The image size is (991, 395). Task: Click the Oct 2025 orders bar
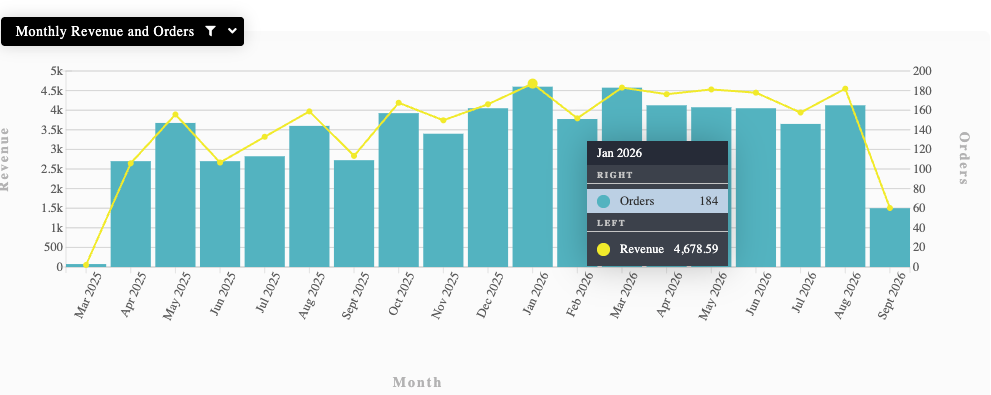tap(399, 190)
